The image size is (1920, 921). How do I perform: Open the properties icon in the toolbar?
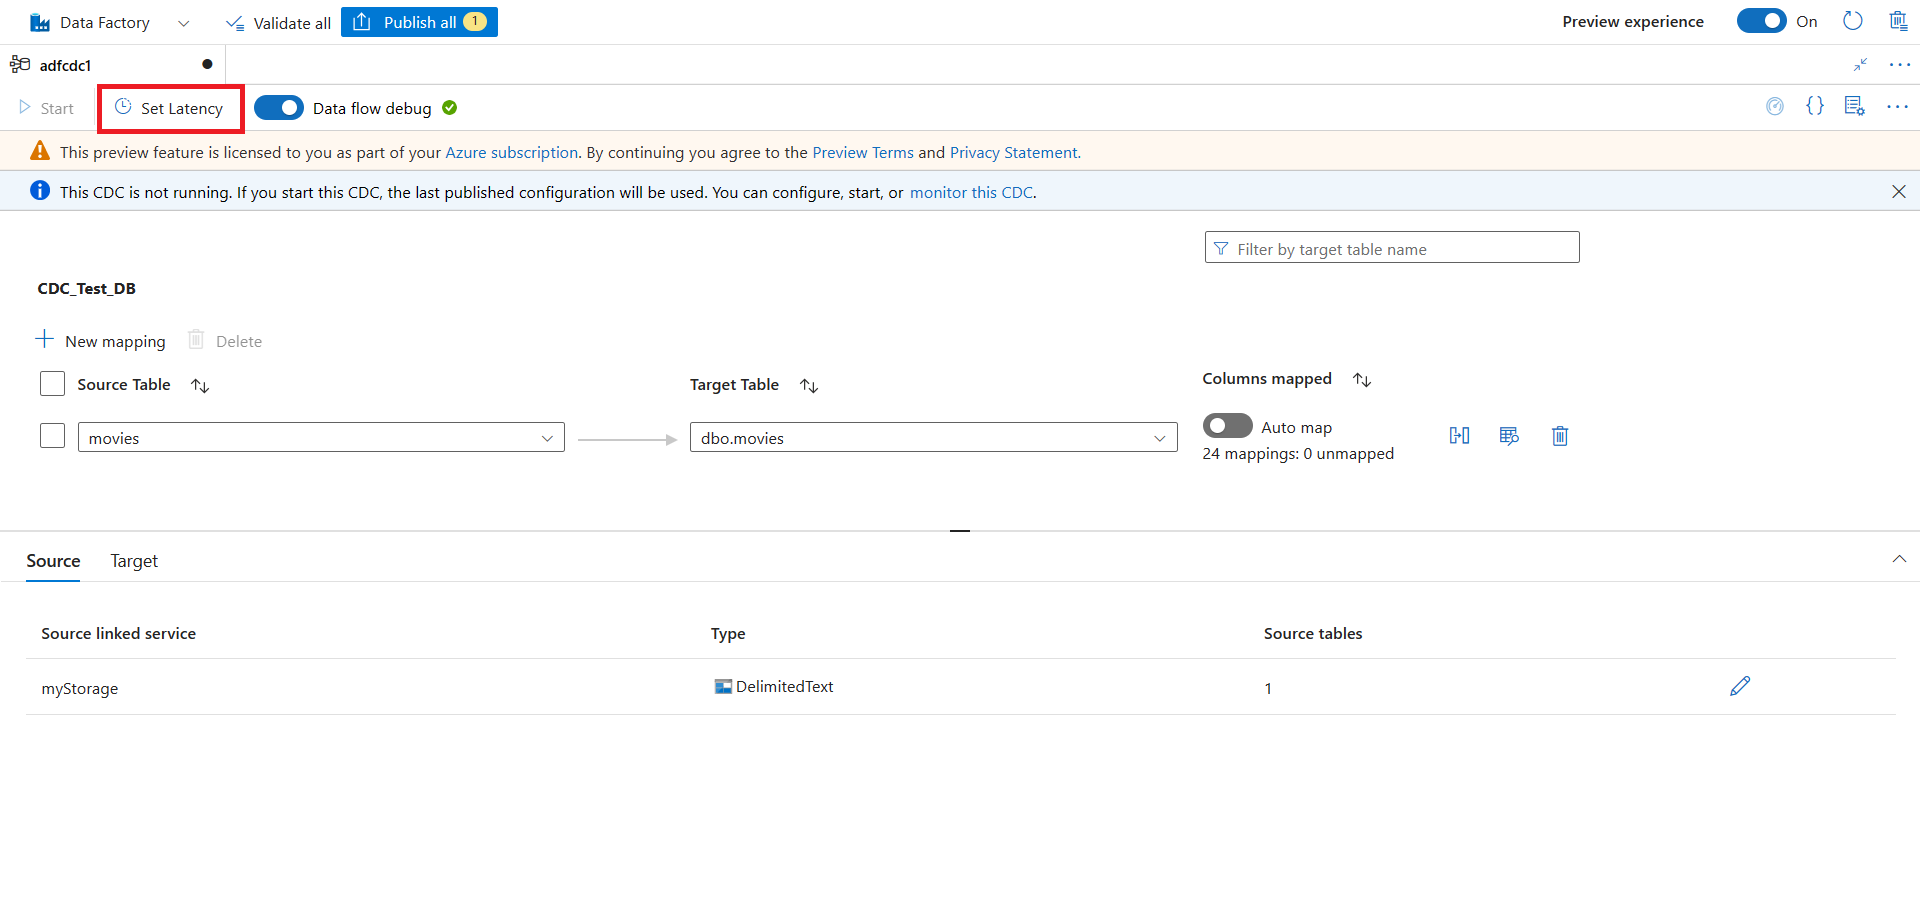(x=1854, y=106)
